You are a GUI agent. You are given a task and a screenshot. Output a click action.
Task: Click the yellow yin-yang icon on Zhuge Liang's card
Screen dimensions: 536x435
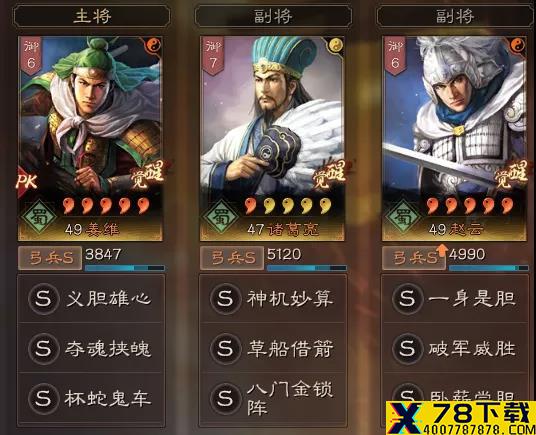336,44
